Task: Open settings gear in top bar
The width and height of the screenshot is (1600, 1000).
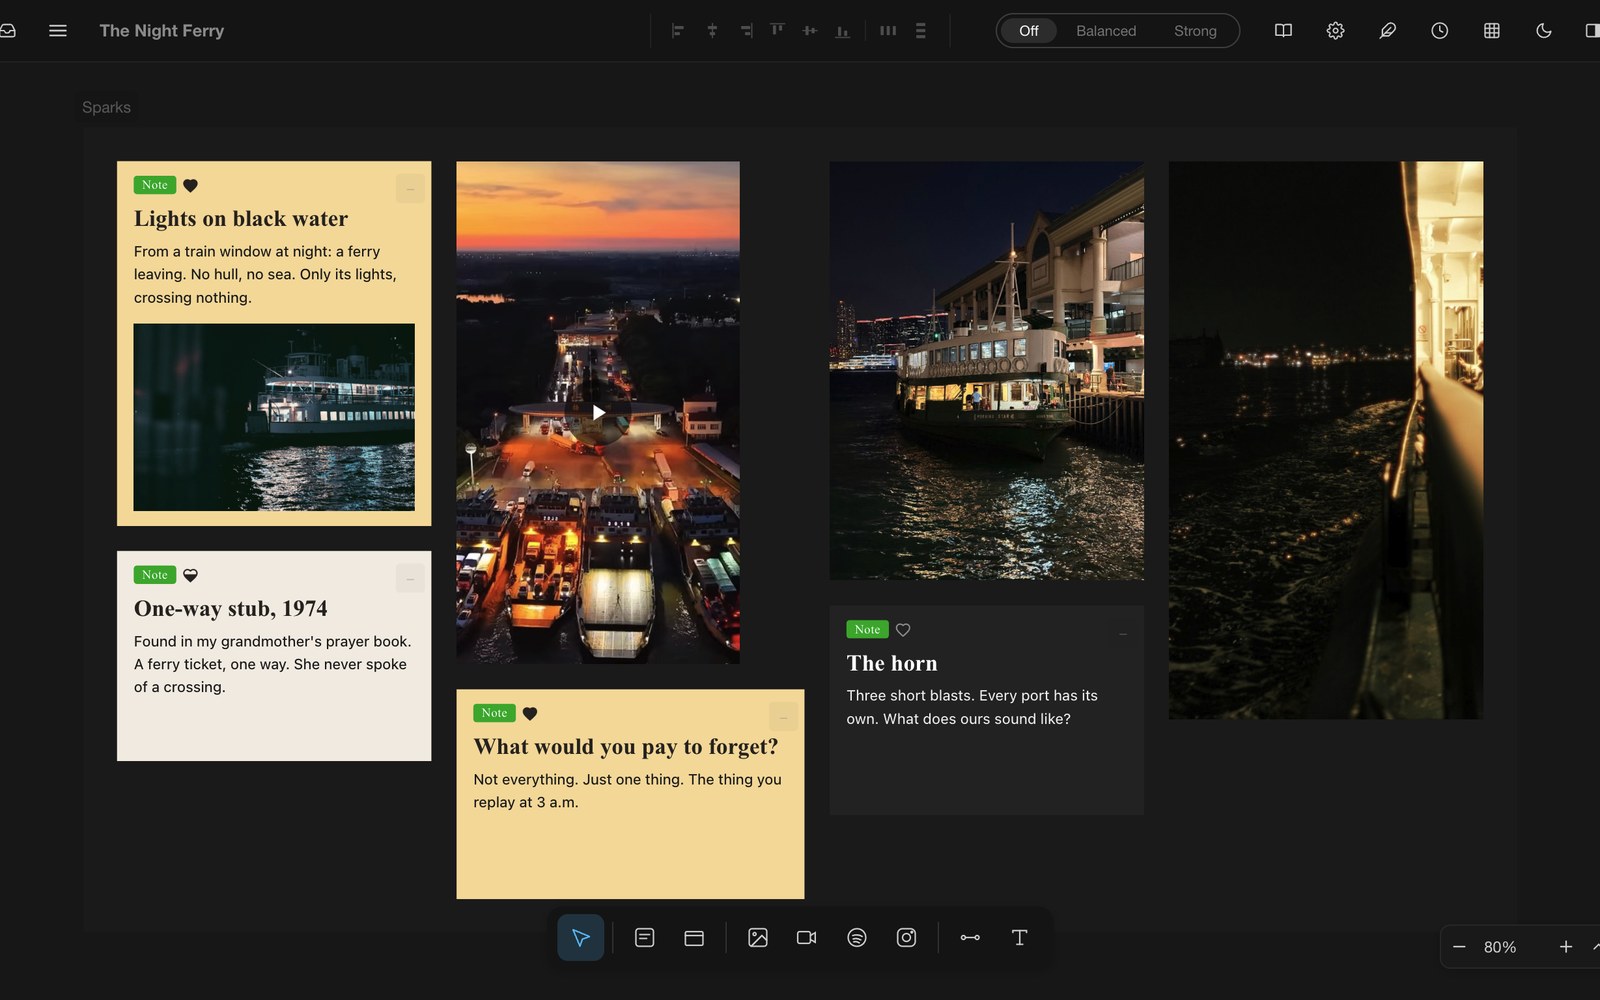Action: (x=1335, y=31)
